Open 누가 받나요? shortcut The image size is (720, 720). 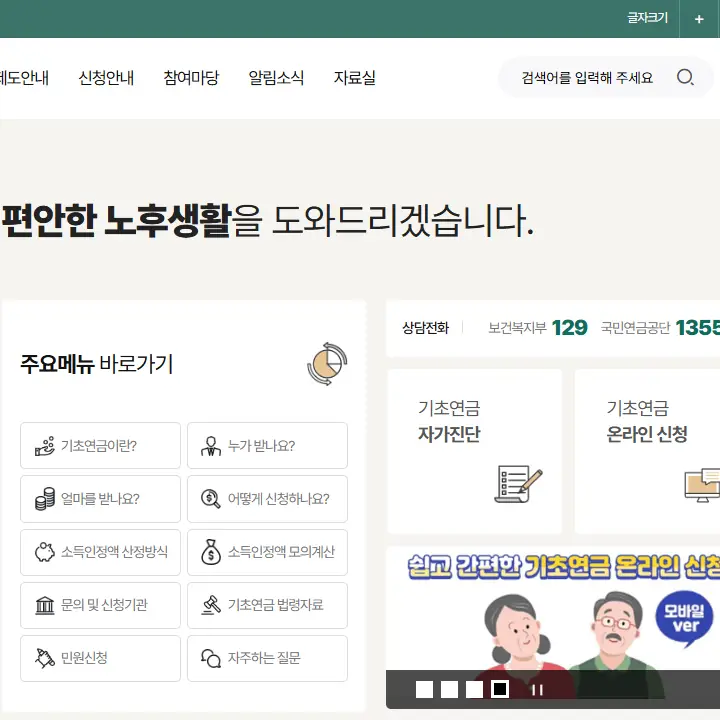point(267,445)
